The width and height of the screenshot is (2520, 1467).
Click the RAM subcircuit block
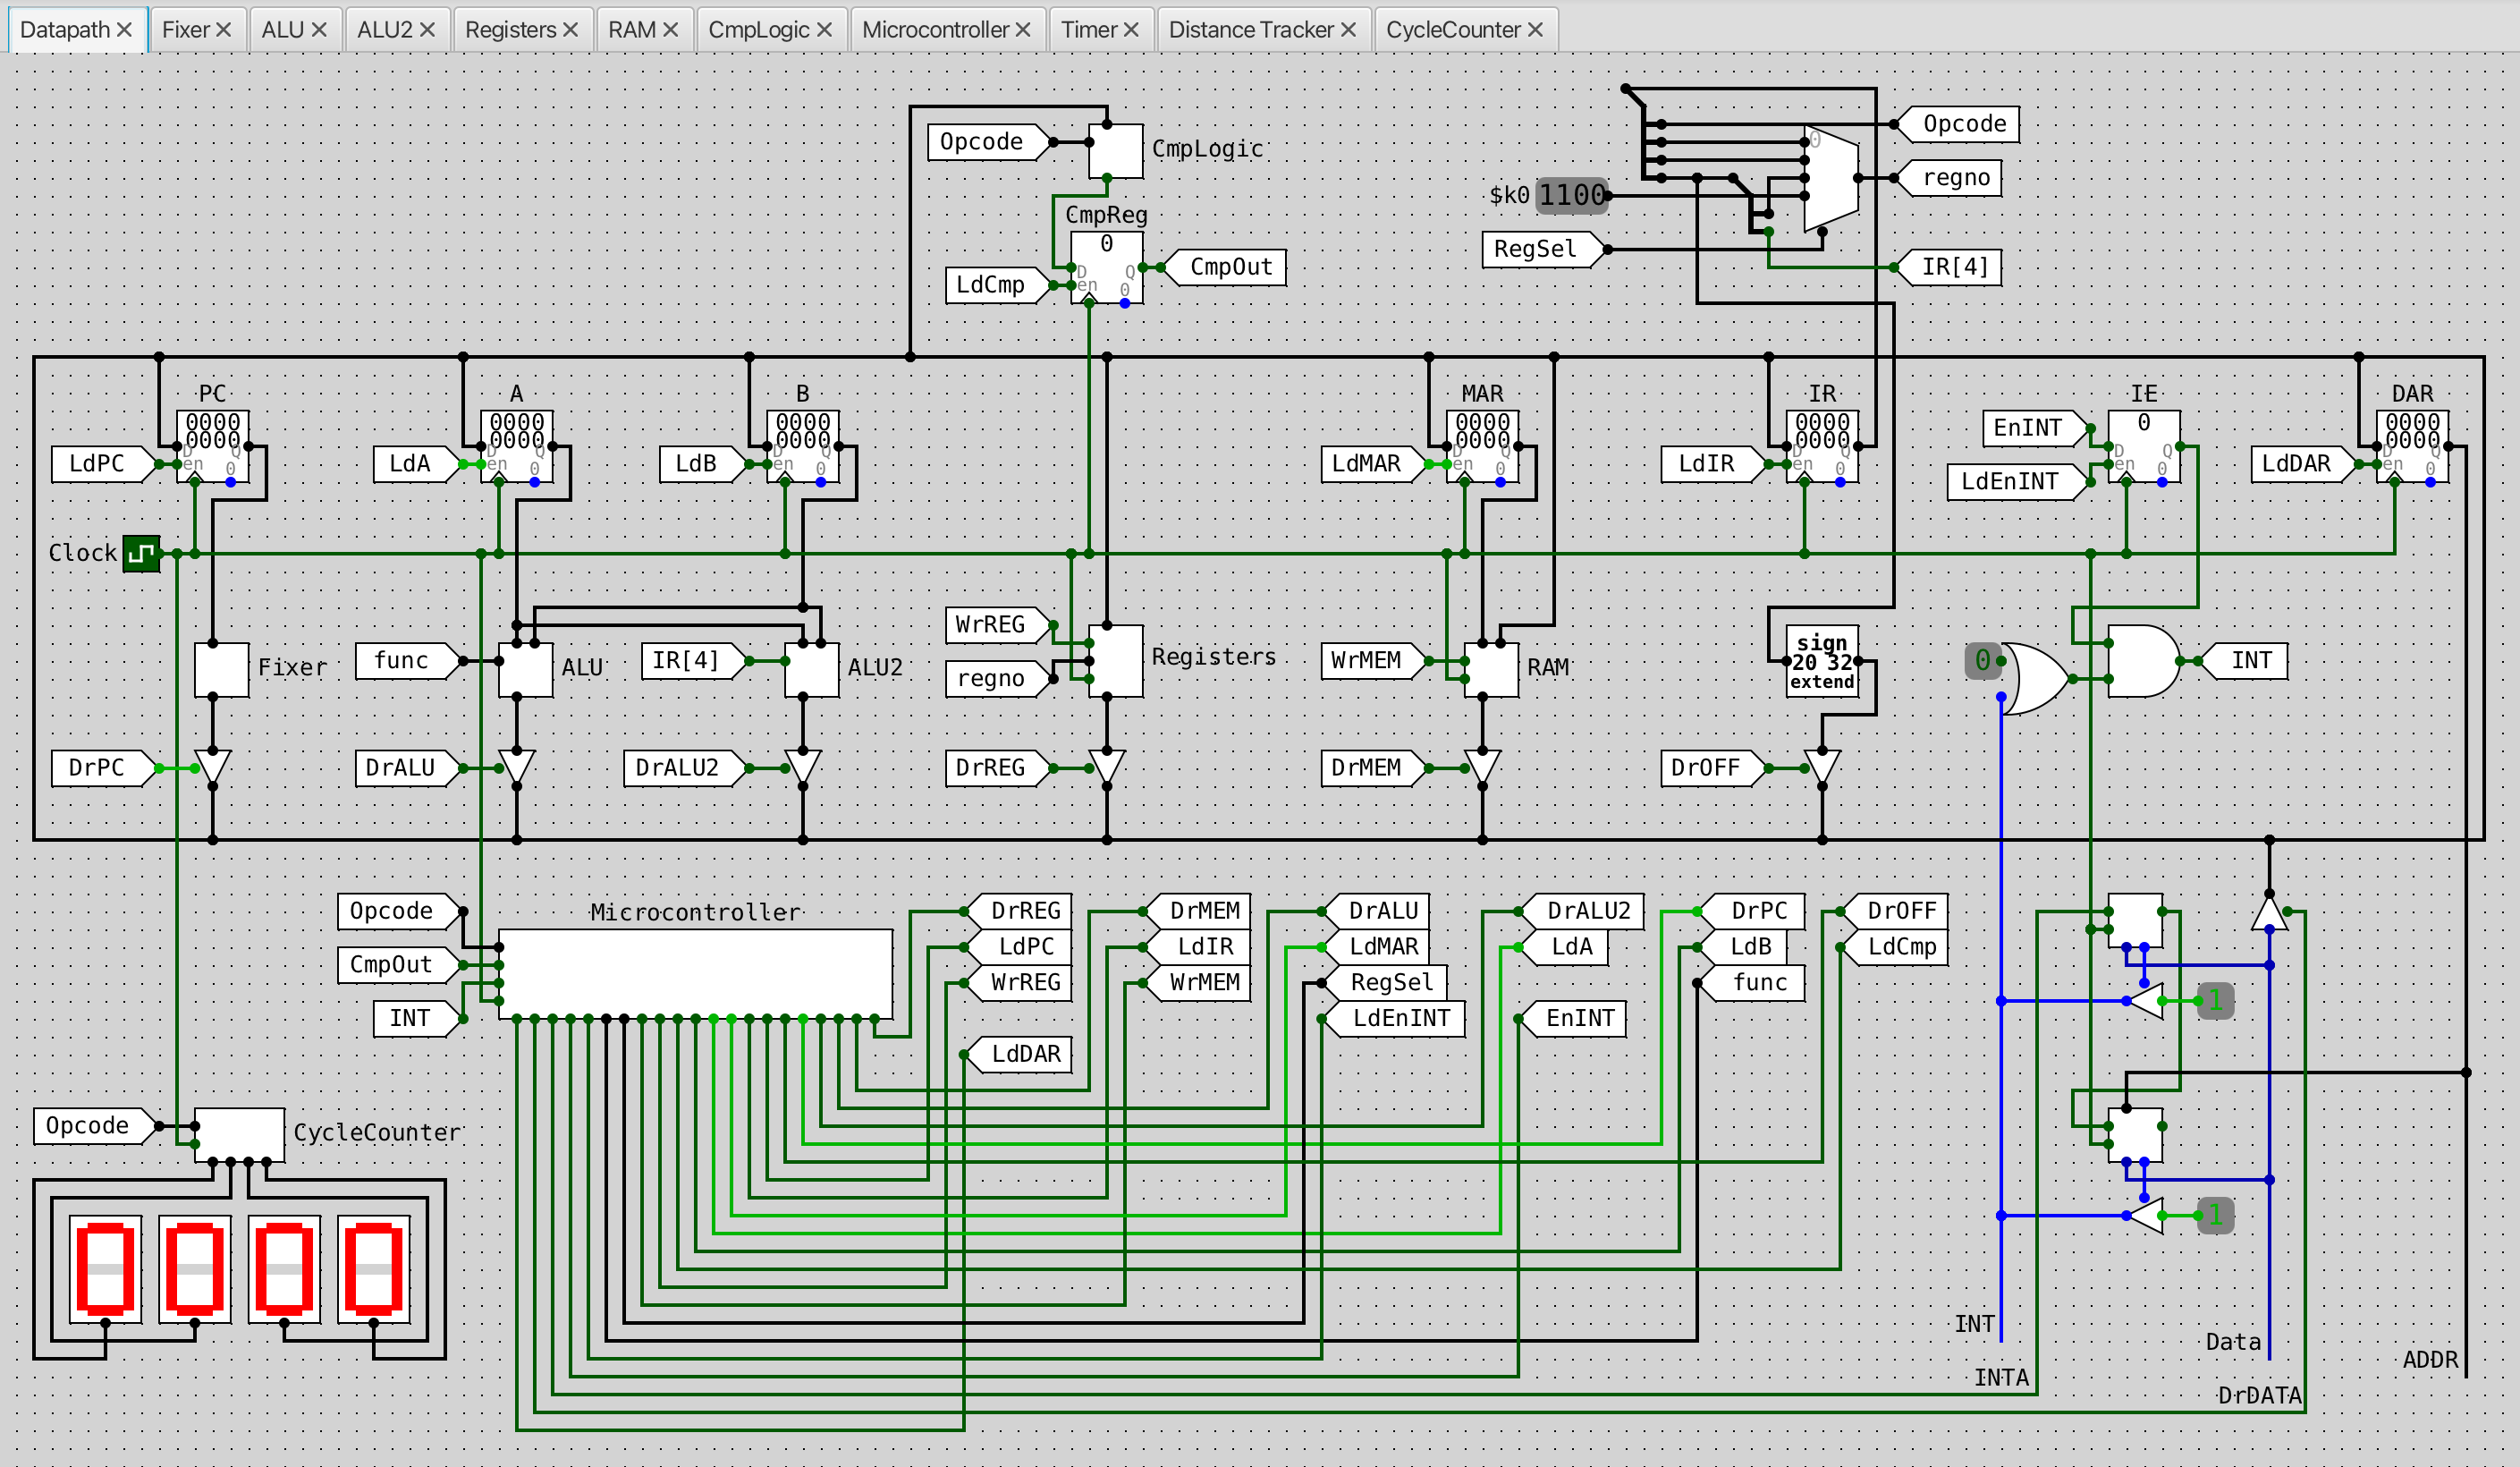click(x=1491, y=669)
